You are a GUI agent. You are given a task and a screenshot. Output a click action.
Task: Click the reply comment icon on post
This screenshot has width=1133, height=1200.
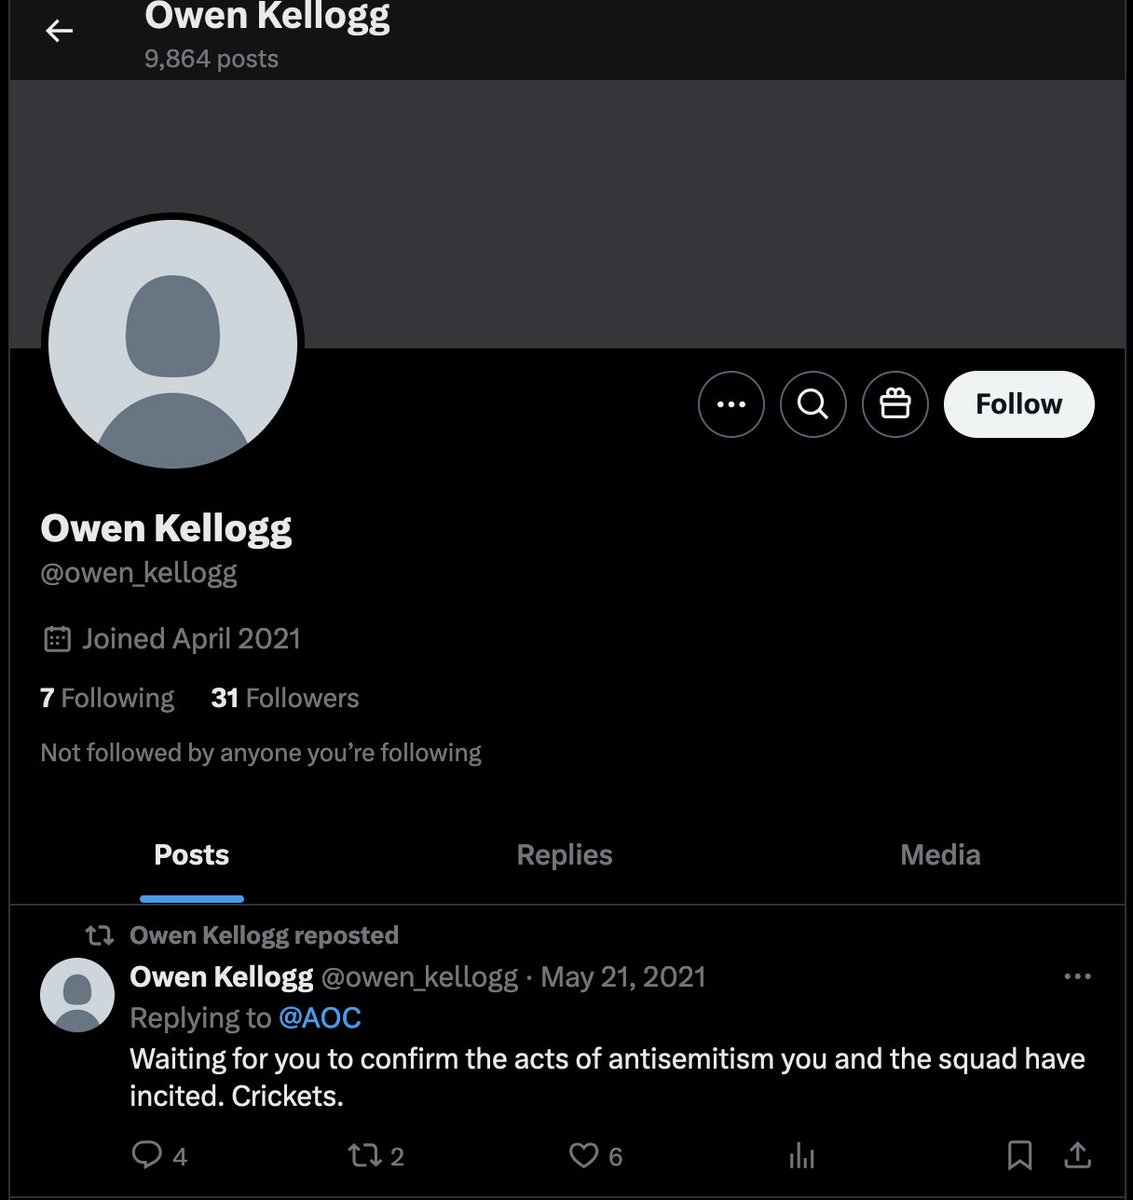coord(147,1155)
